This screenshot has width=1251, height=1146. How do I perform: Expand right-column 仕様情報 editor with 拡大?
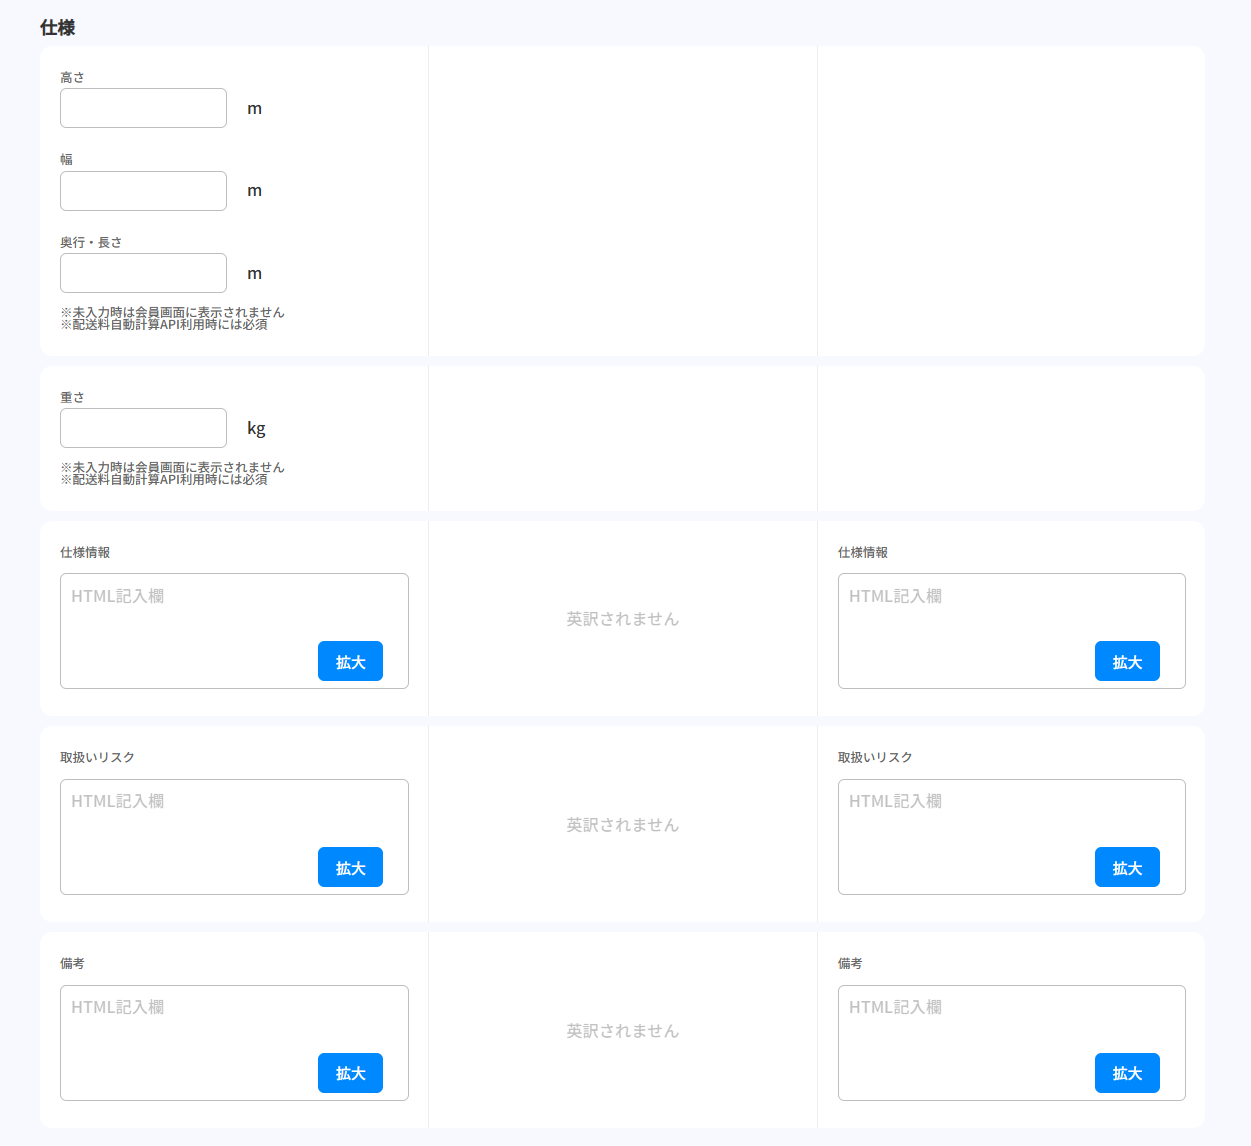click(x=1127, y=661)
